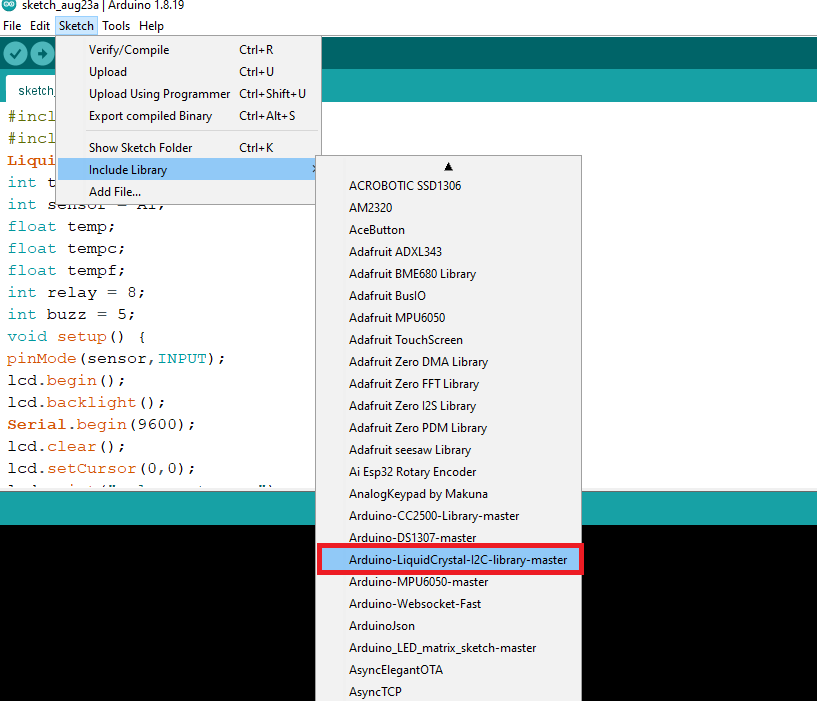The image size is (817, 701).
Task: Choose Add File... menu entry
Action: click(x=187, y=192)
